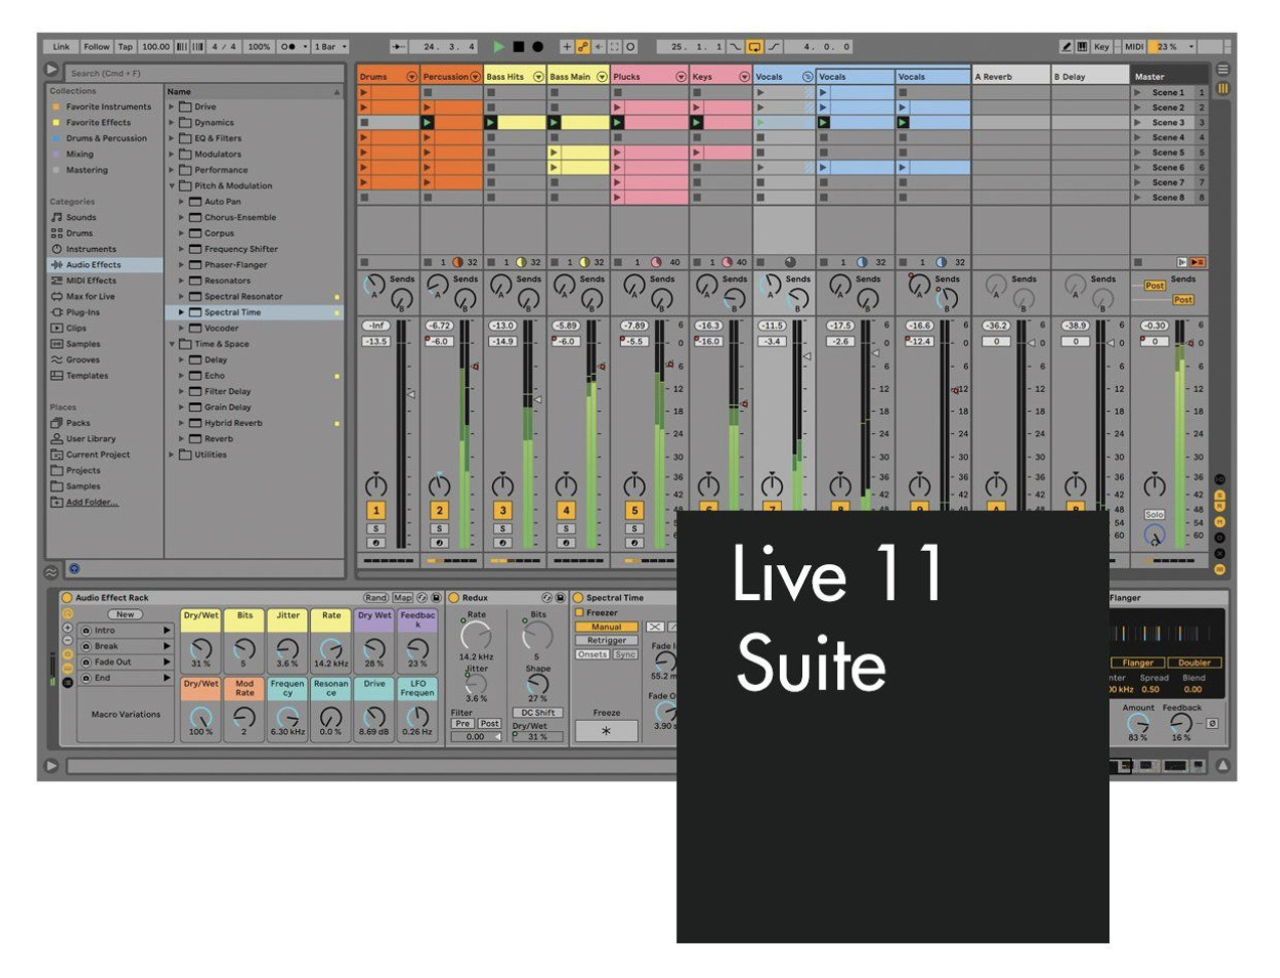Click the Stop All Clips button in Master
Image resolution: width=1280 pixels, height=978 pixels.
[x=1139, y=262]
